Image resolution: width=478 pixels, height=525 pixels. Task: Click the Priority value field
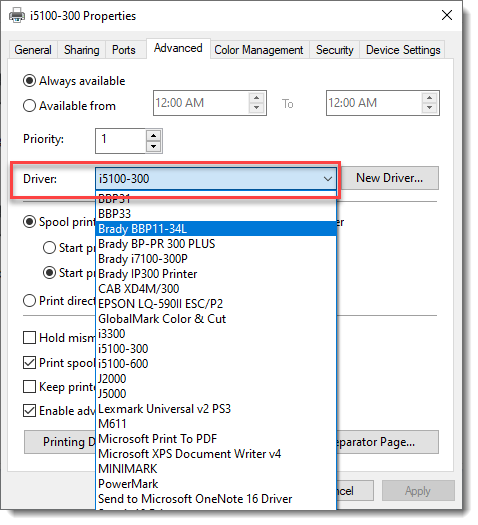click(x=121, y=141)
